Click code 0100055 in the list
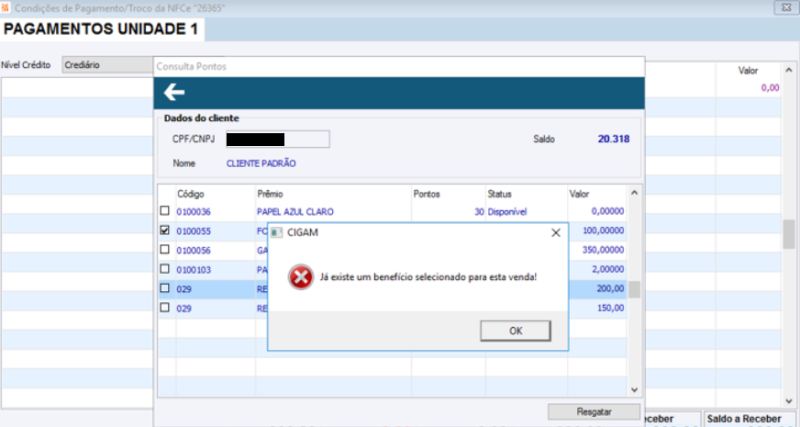Image resolution: width=800 pixels, height=427 pixels. (193, 231)
